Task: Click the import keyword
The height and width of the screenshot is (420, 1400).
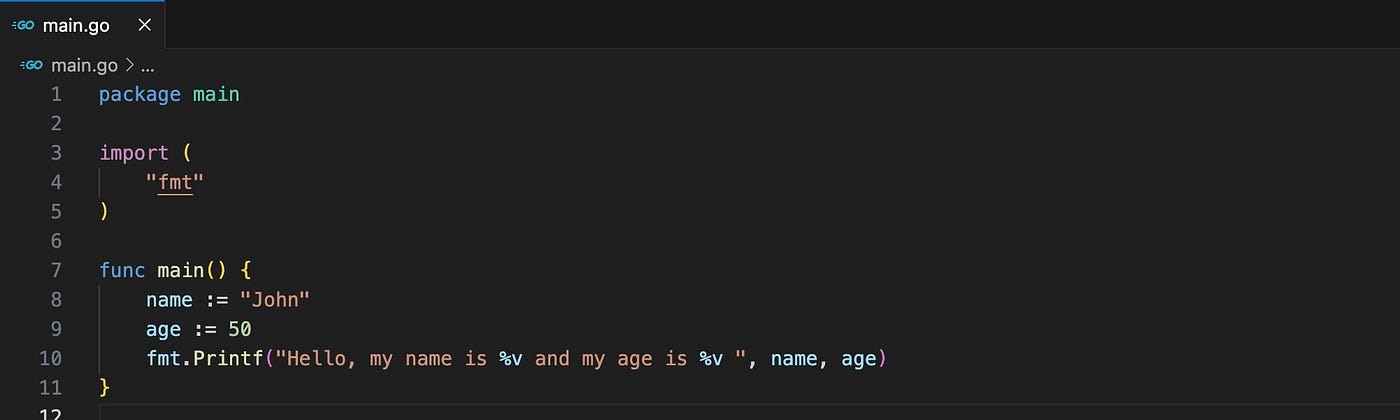Action: click(x=134, y=154)
